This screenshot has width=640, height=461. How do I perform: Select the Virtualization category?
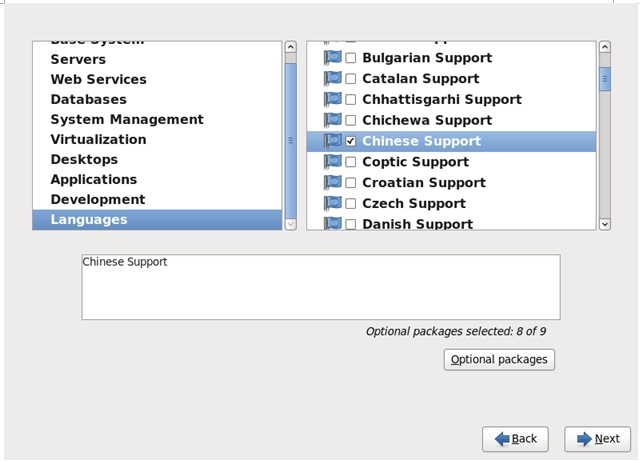[157, 140]
